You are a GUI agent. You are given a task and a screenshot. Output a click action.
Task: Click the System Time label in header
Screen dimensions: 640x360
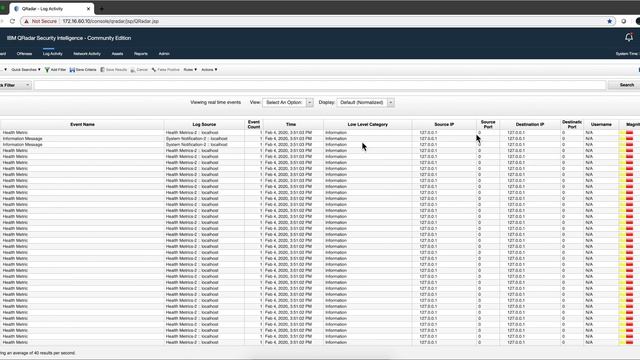tap(627, 54)
